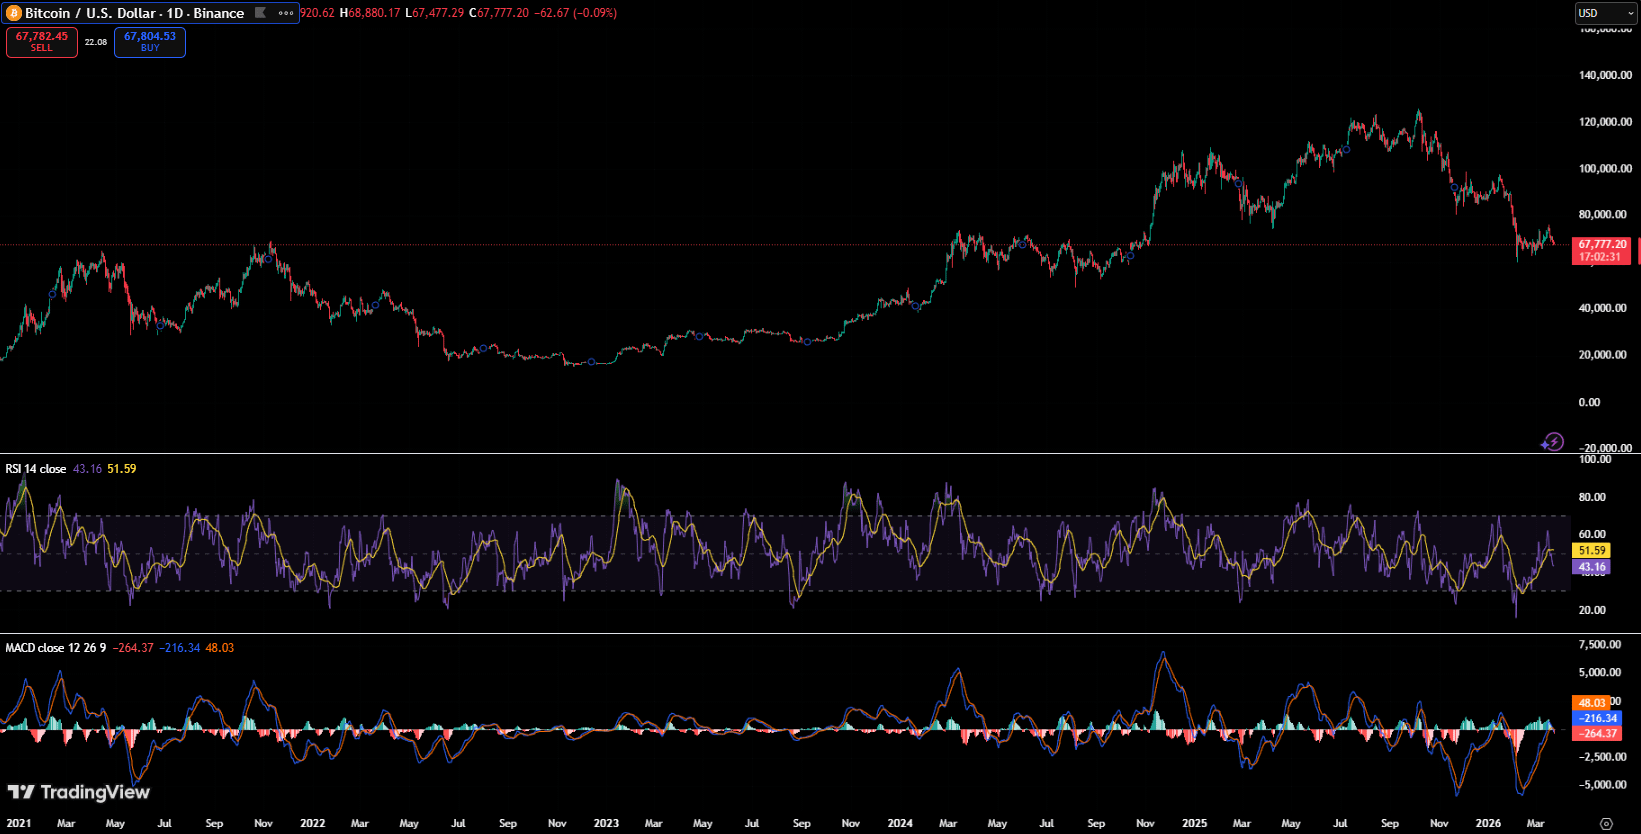1641x834 pixels.
Task: Click the red 67,777.20 current price label
Action: point(1602,250)
